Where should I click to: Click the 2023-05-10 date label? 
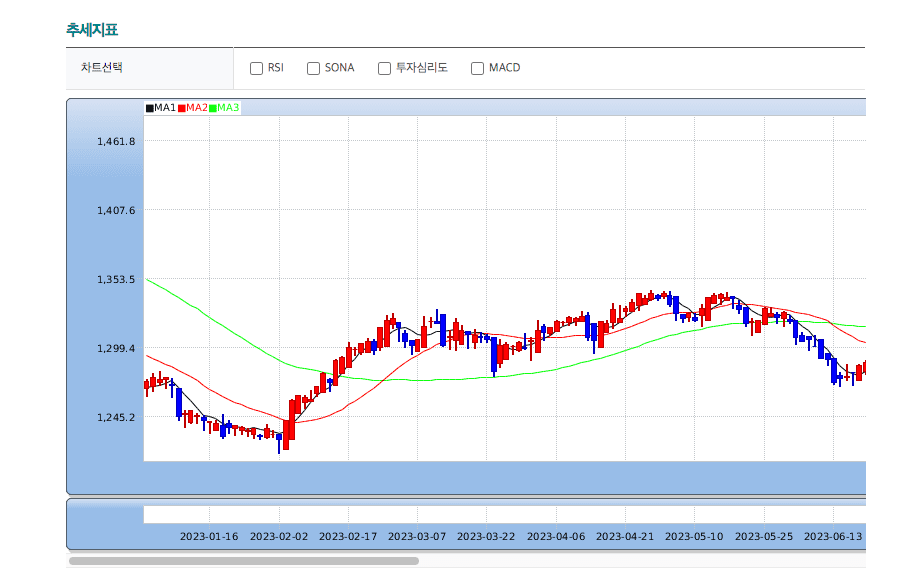click(x=694, y=536)
